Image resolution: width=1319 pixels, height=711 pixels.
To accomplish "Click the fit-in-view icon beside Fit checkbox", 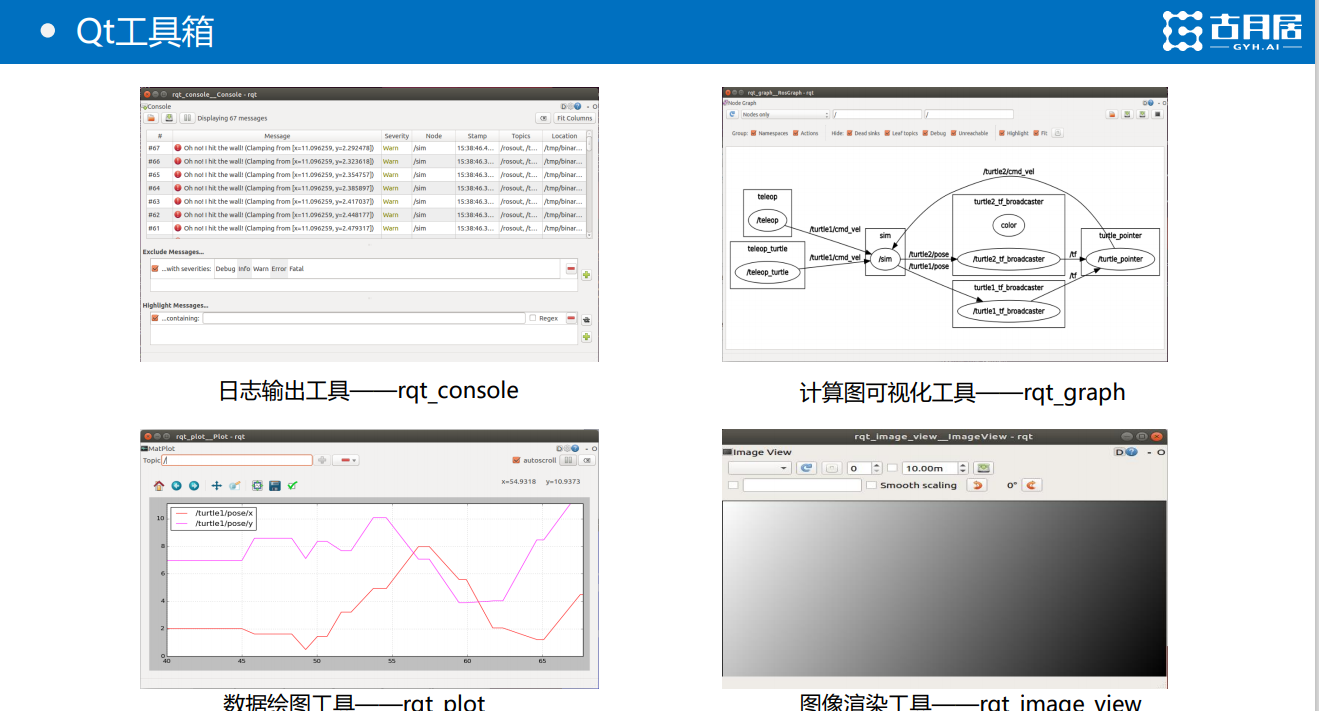I will 1058,133.
